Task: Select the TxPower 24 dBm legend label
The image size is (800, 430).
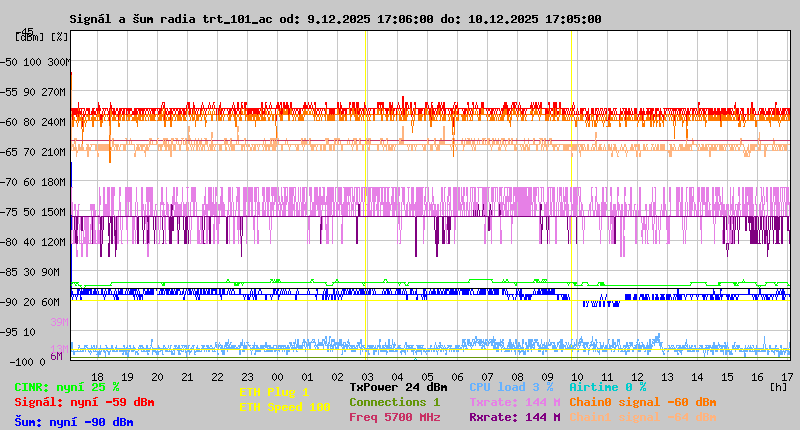Action: [x=398, y=387]
